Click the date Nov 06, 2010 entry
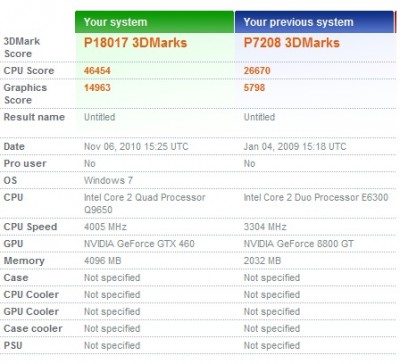Image resolution: width=400 pixels, height=364 pixels. pos(136,147)
